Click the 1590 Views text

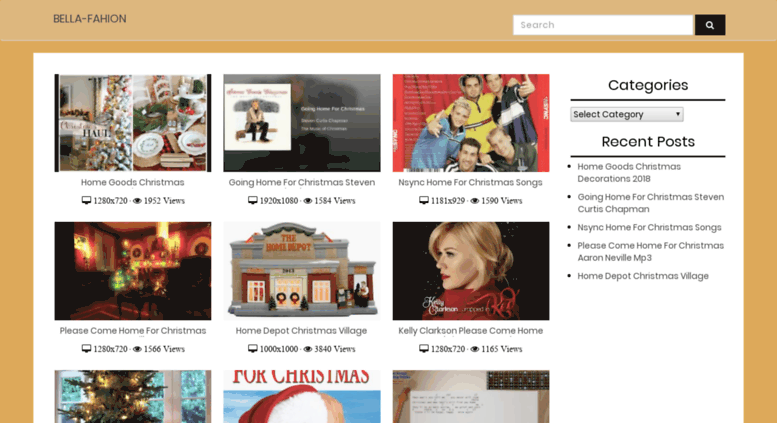501,201
